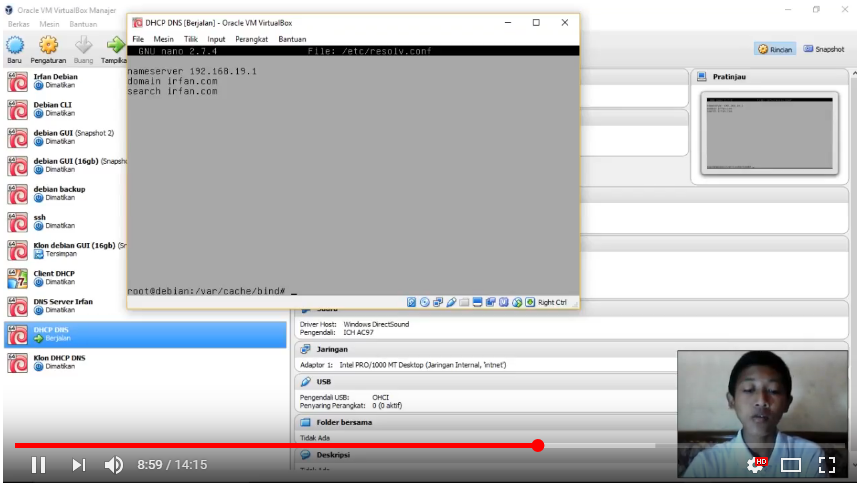The height and width of the screenshot is (486, 859).
Task: Select the Klon DHCP DNS machine
Action: pos(145,362)
